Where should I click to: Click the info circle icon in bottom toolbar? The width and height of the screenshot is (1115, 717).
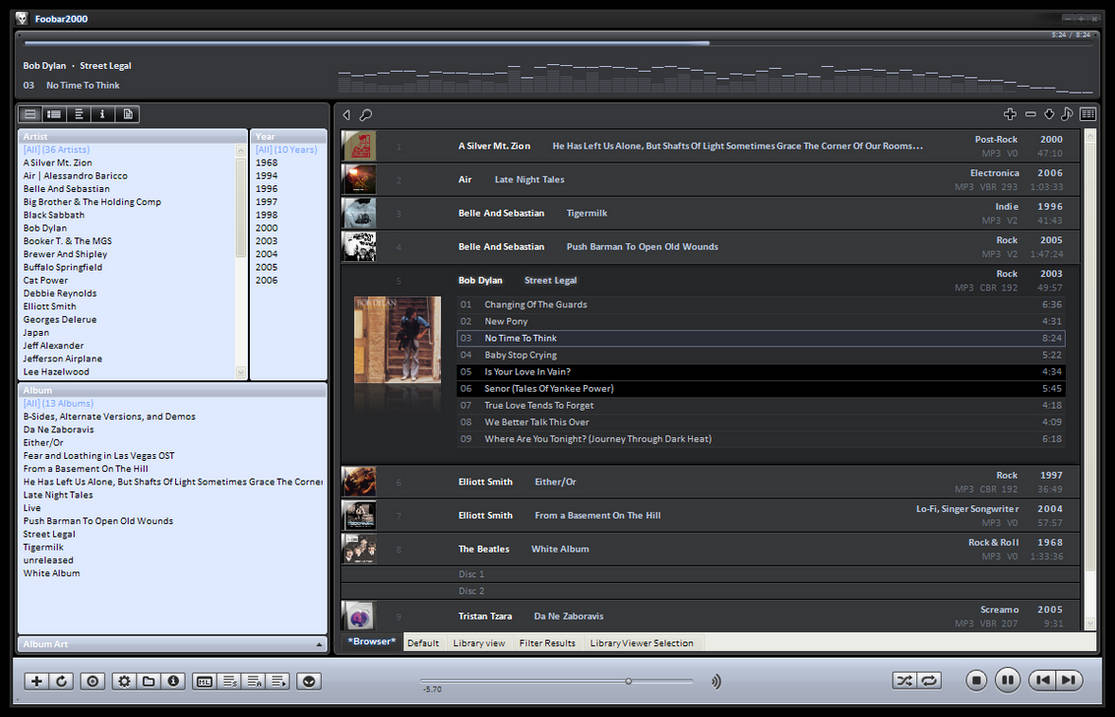(x=173, y=681)
